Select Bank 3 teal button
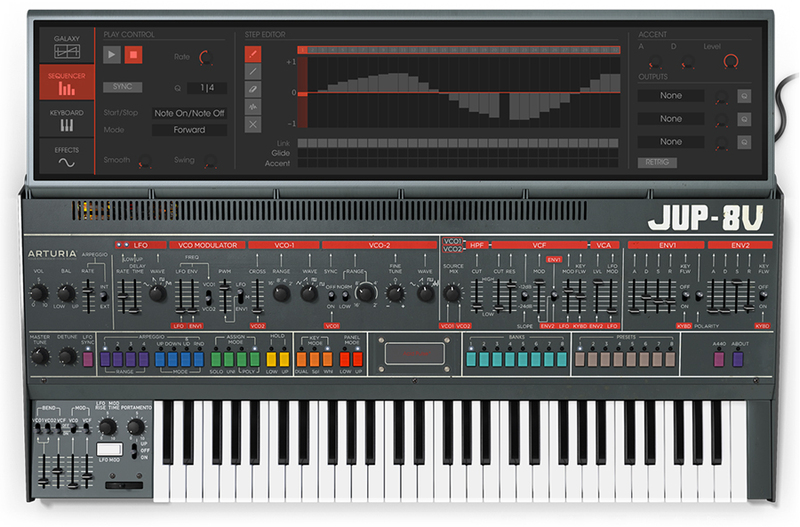The height and width of the screenshot is (527, 800). tap(497, 359)
